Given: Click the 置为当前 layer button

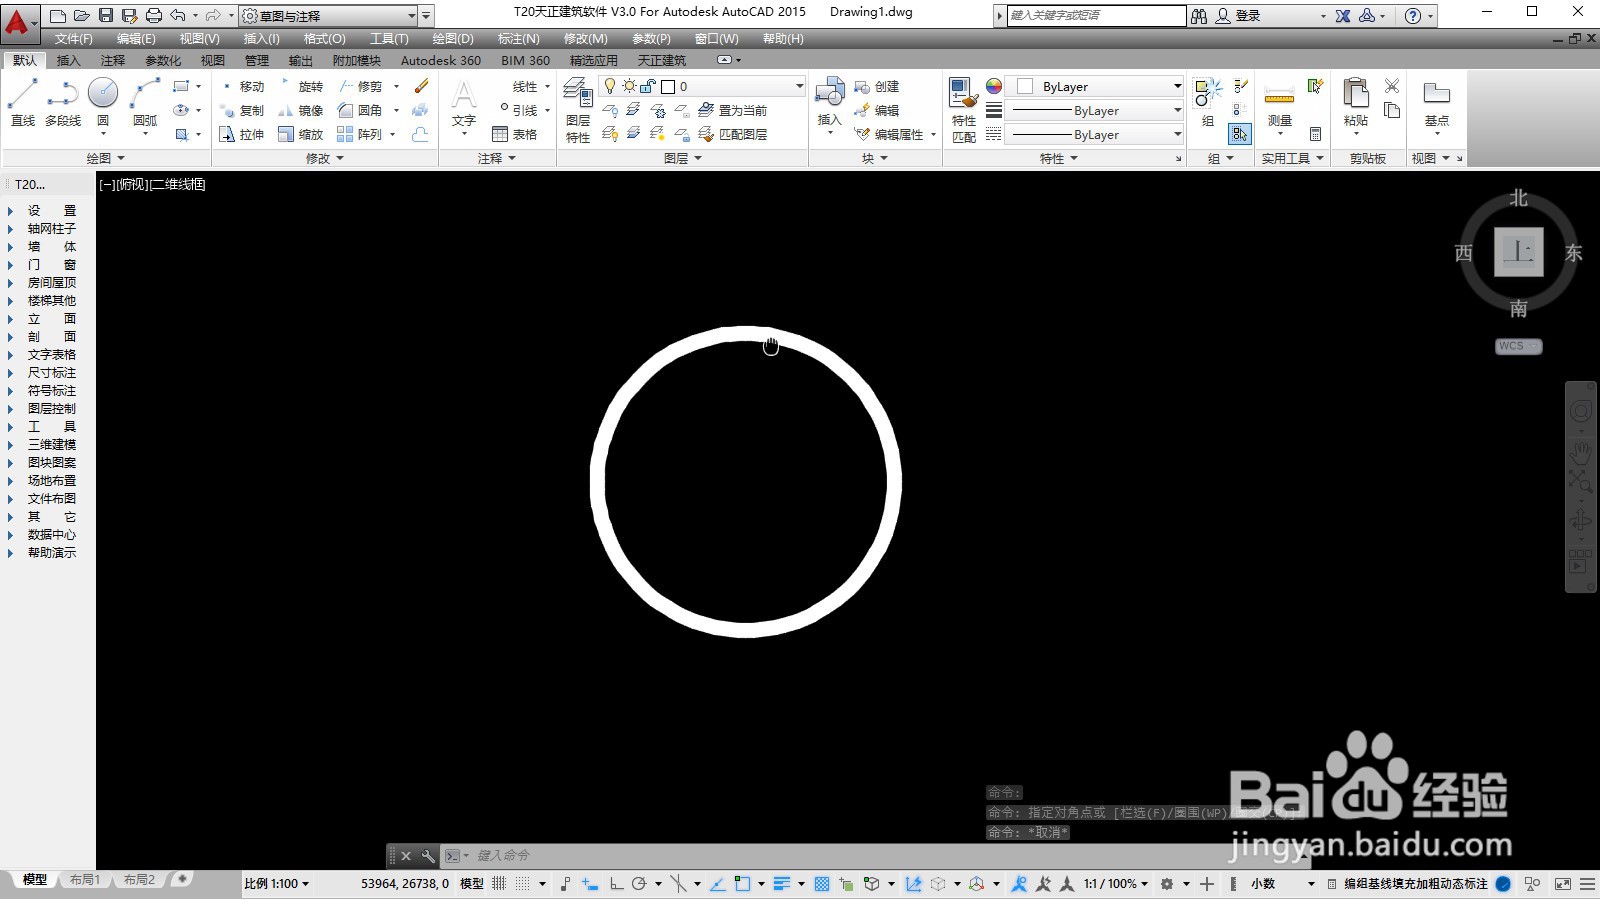Looking at the screenshot, I should click(x=733, y=110).
